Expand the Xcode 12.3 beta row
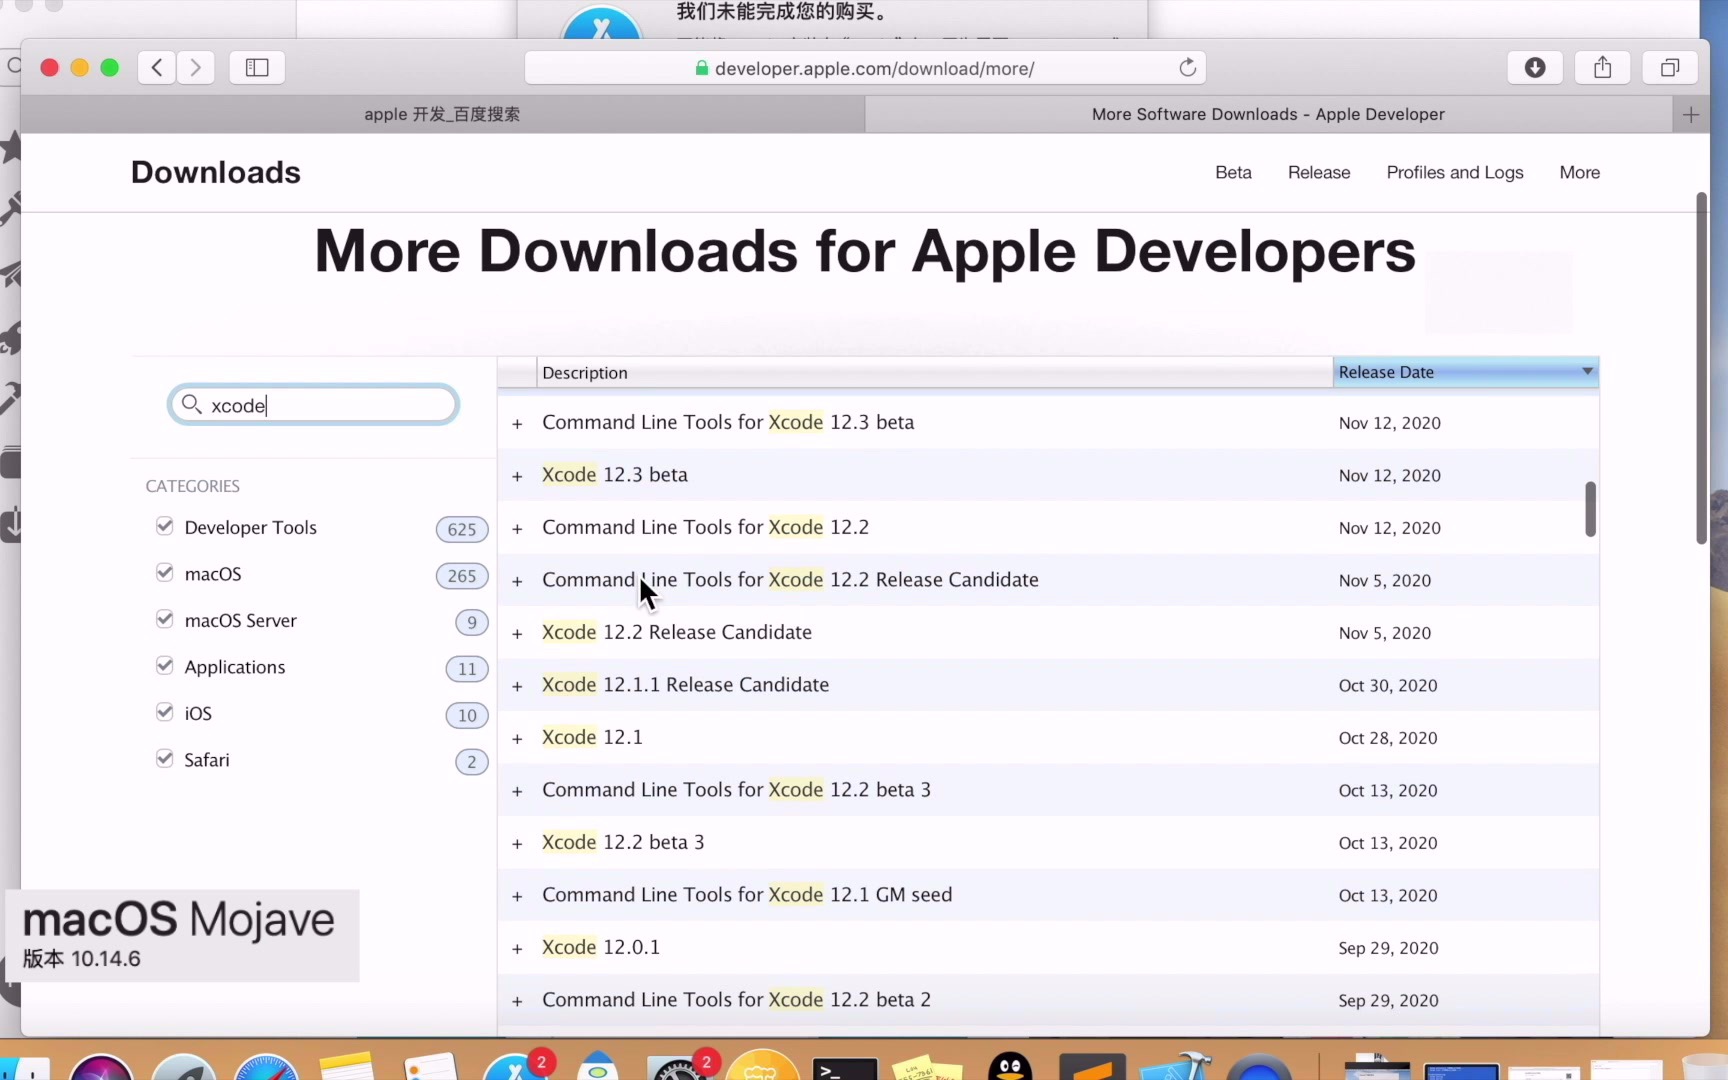The height and width of the screenshot is (1080, 1728). pyautogui.click(x=517, y=476)
